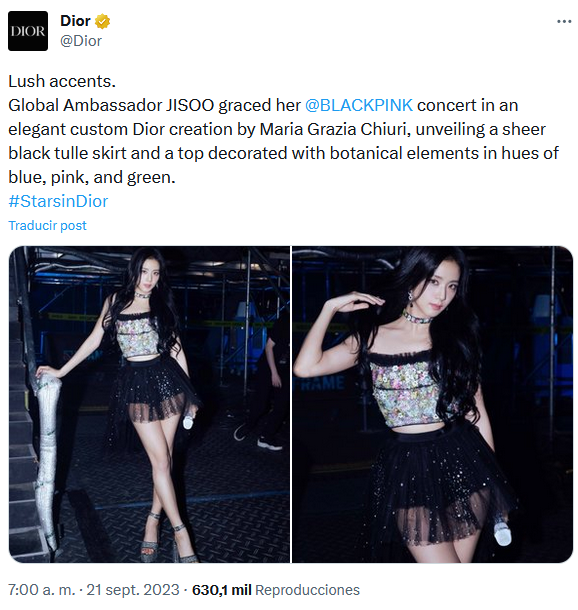Click Traducir post to translate
This screenshot has width=578, height=610.
[x=47, y=226]
